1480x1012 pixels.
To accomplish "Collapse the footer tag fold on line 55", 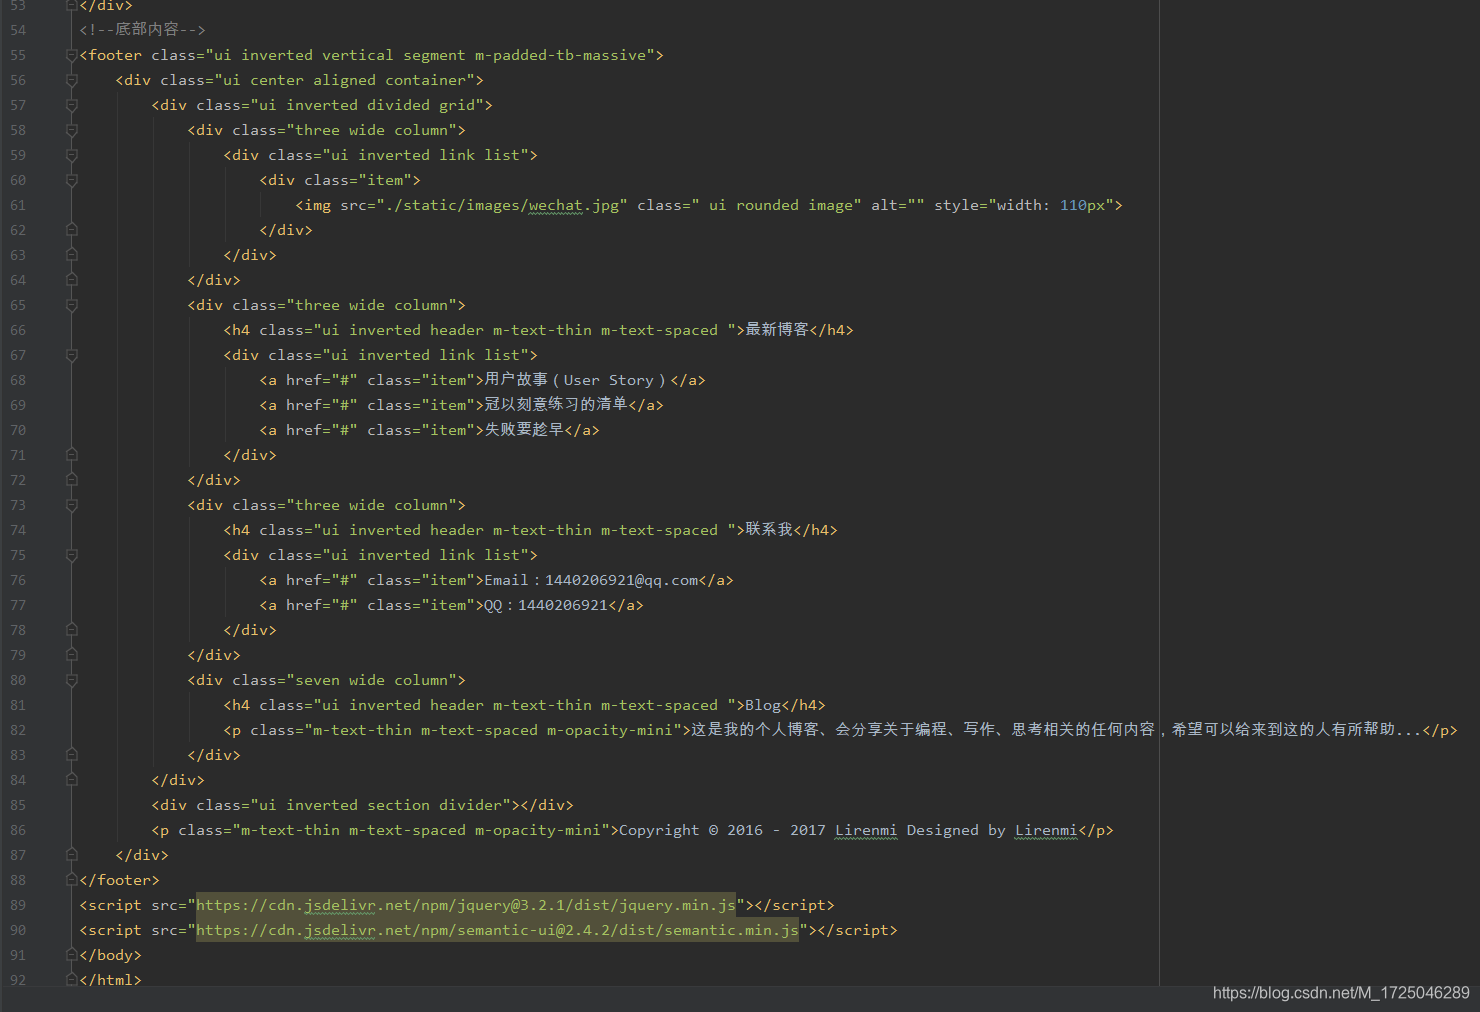I will [x=72, y=55].
